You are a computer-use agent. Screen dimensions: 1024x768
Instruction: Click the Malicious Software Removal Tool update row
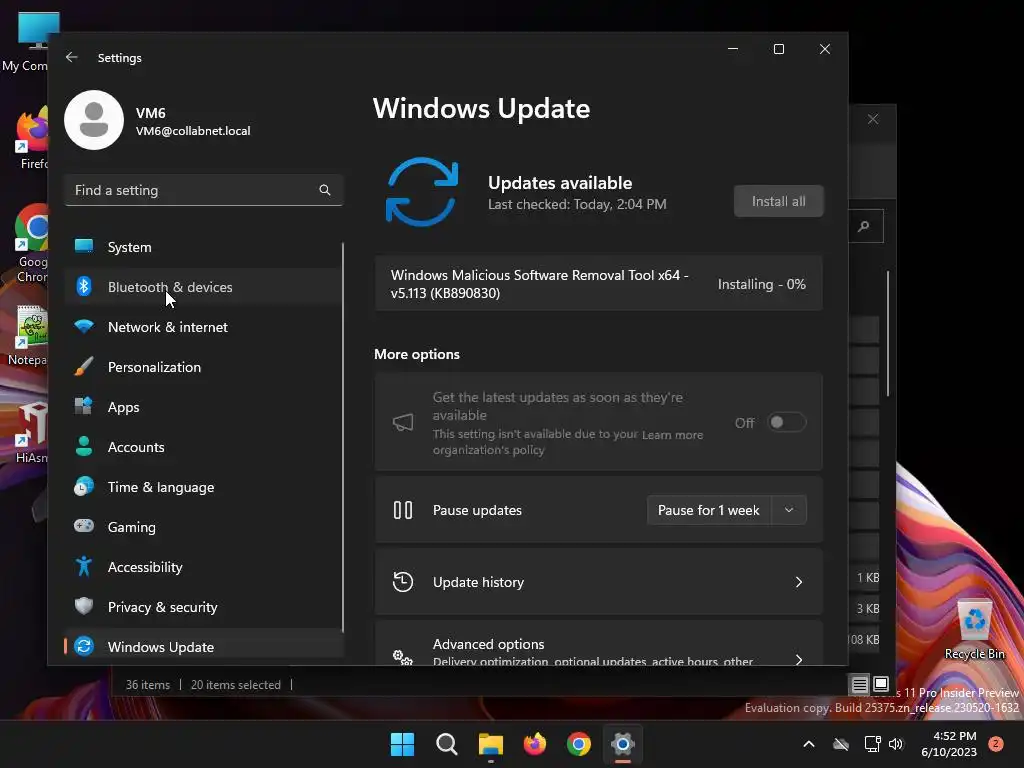[598, 284]
